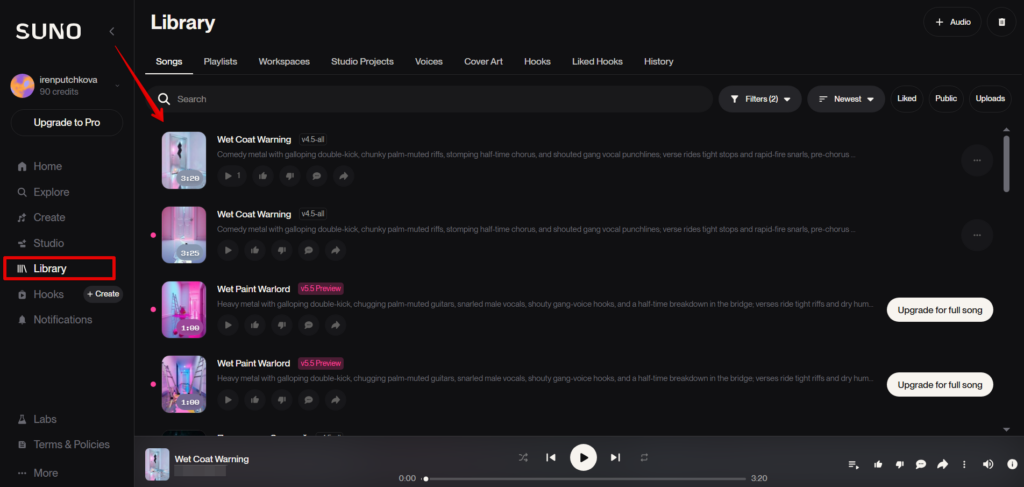Switch to the Workspaces tab
The image size is (1024, 487).
[x=284, y=61]
